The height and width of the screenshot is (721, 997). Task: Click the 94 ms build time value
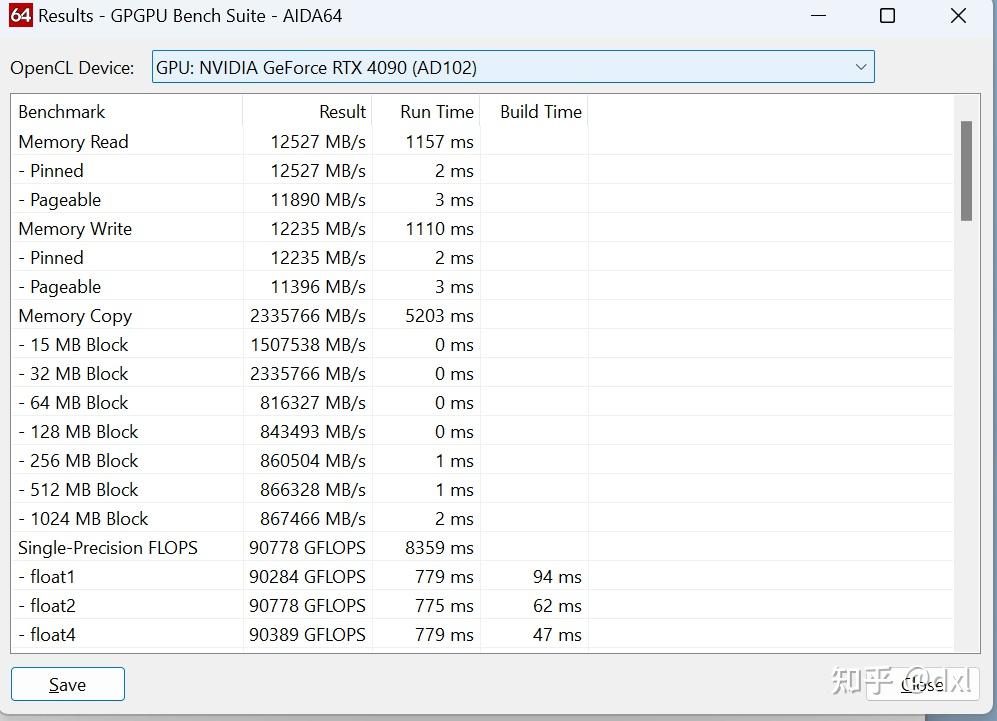coord(557,577)
